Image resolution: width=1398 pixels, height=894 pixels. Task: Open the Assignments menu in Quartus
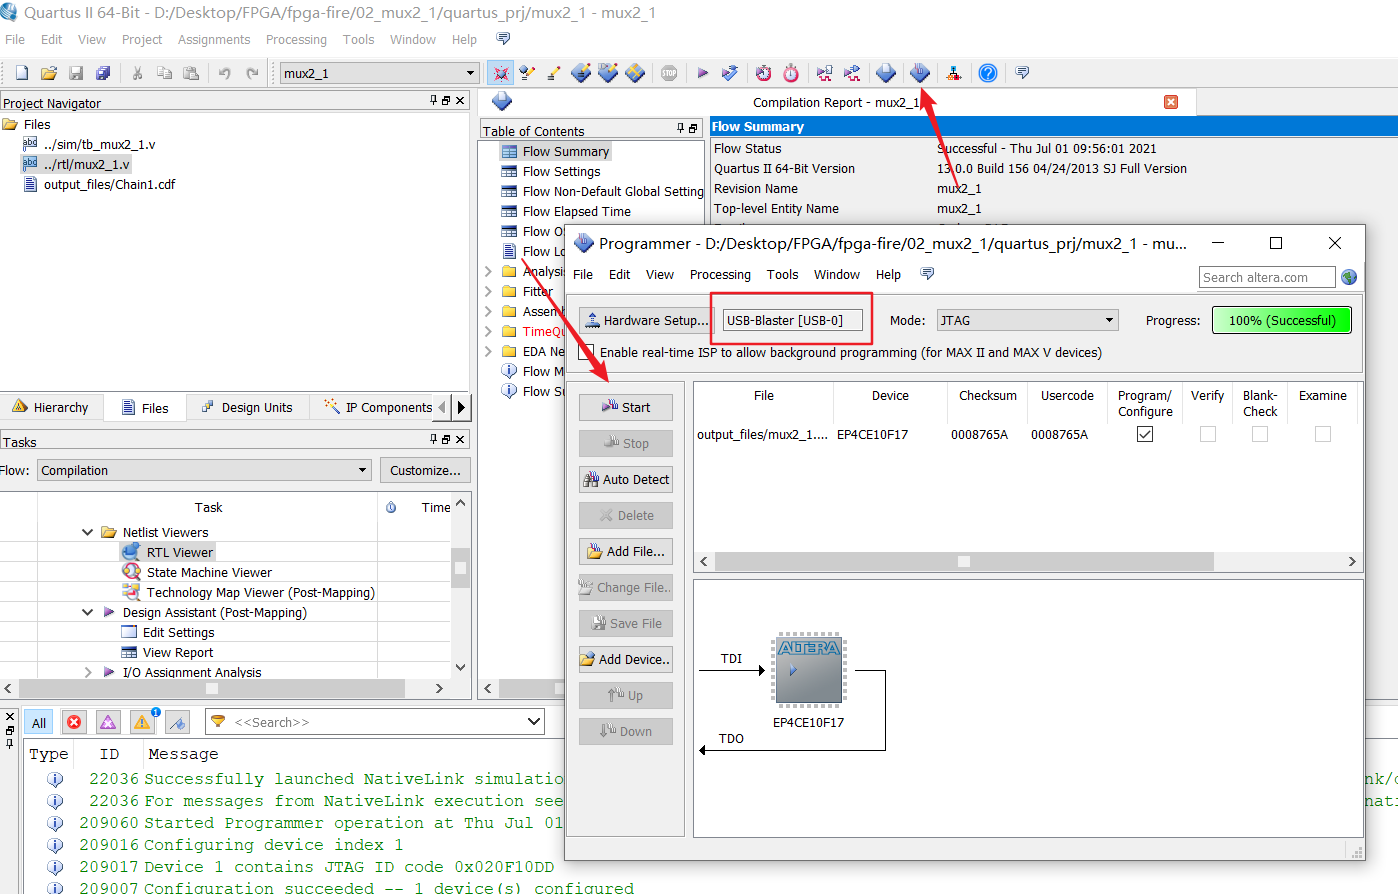click(x=214, y=39)
